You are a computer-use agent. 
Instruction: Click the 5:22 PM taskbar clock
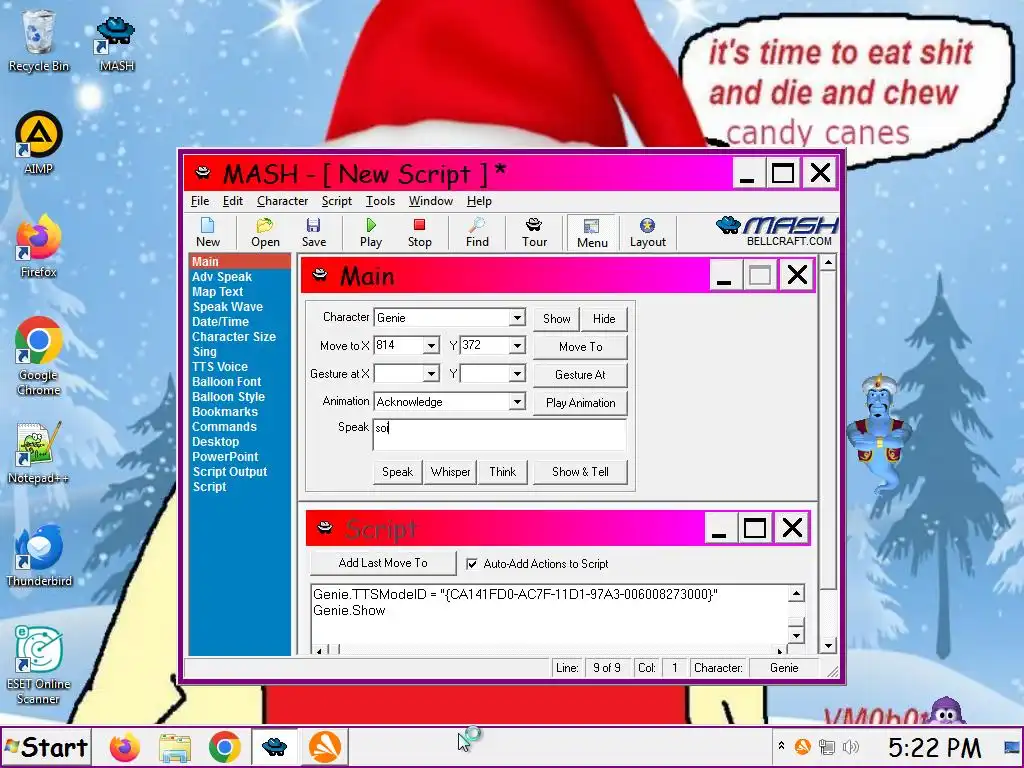[x=934, y=747]
